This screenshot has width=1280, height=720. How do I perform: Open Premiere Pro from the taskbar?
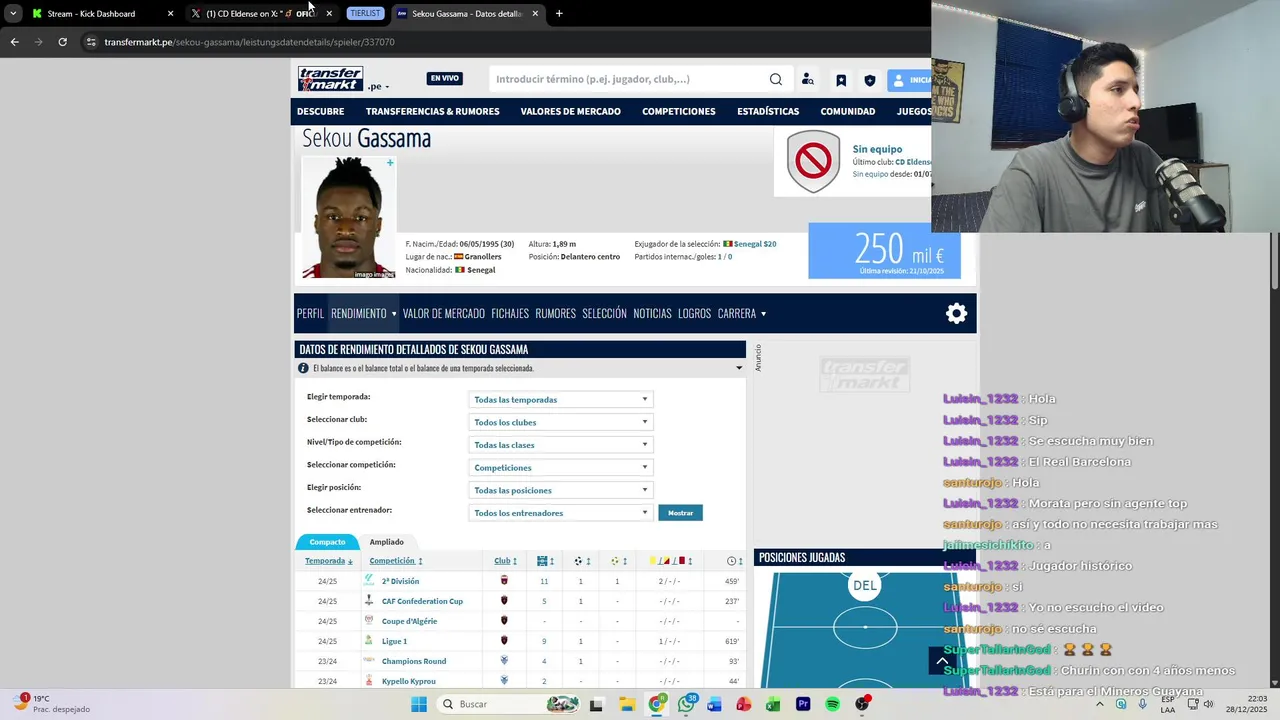pyautogui.click(x=803, y=704)
